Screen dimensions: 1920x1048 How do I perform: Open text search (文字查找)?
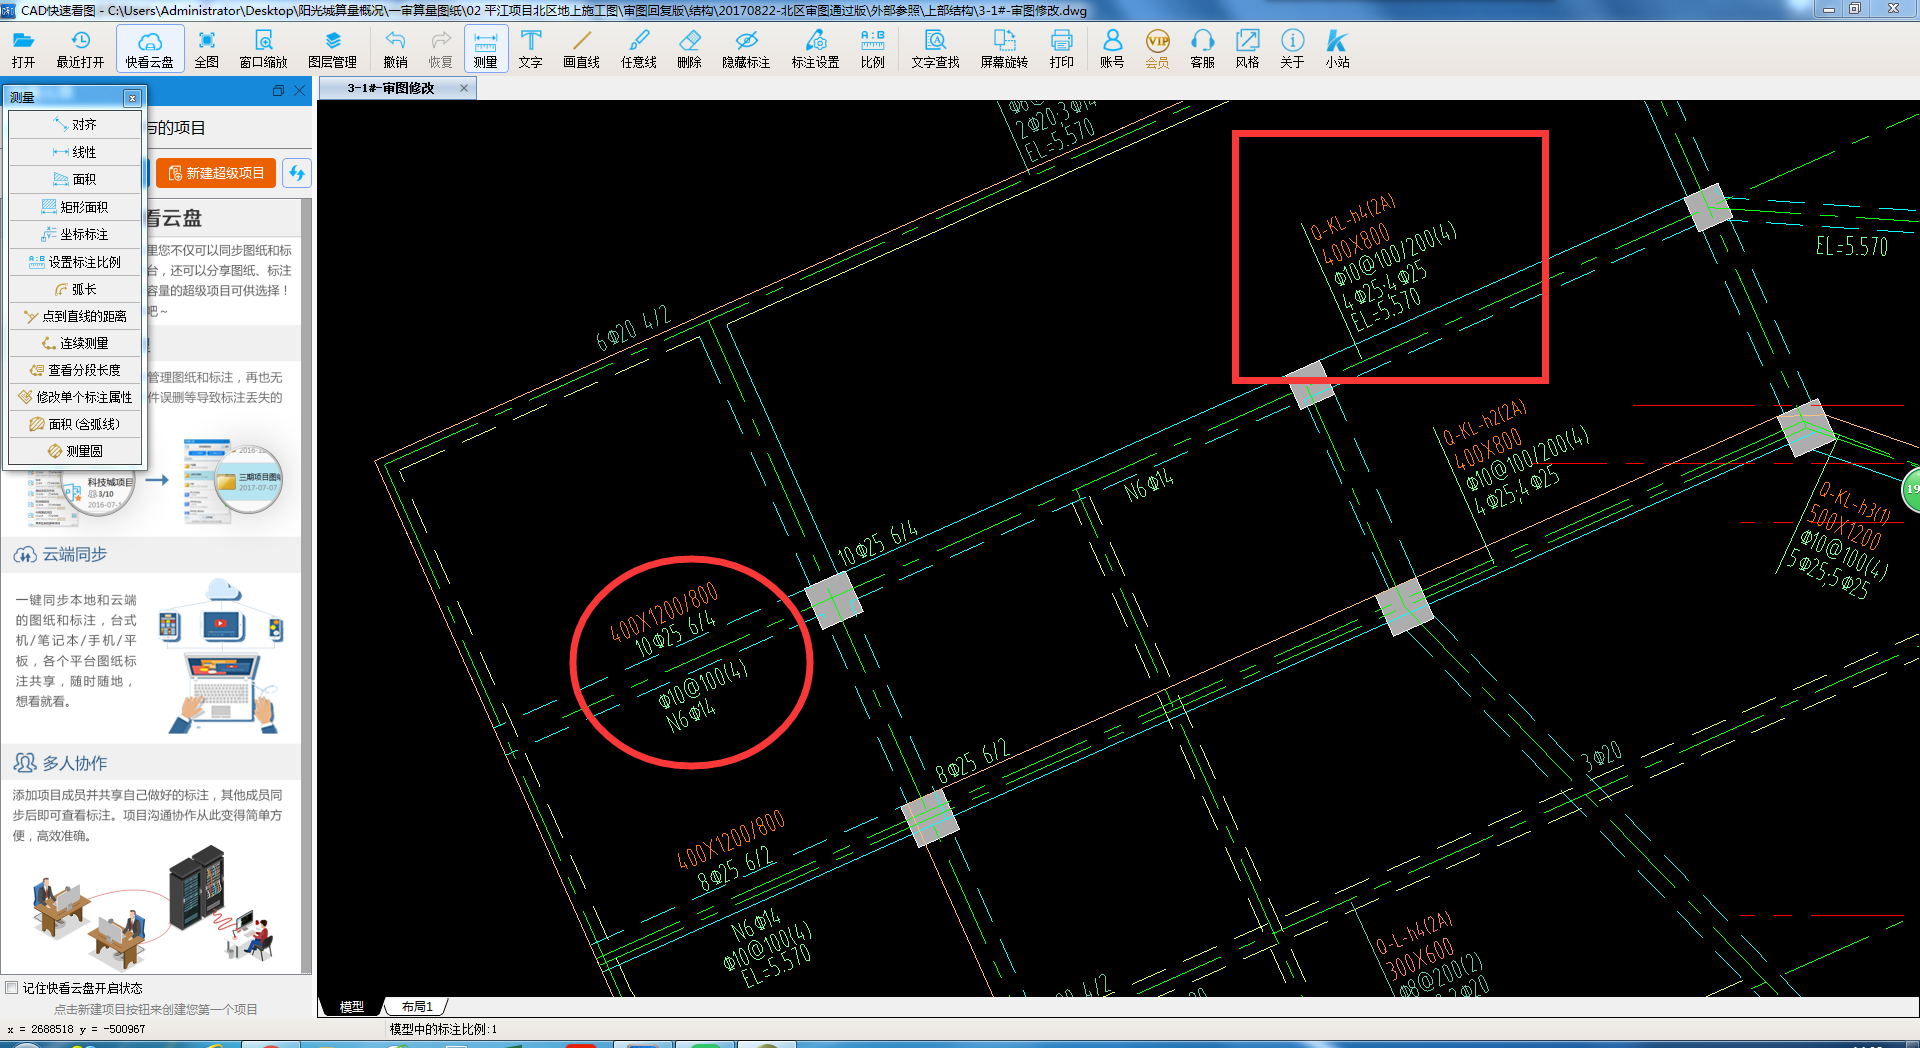pyautogui.click(x=935, y=48)
